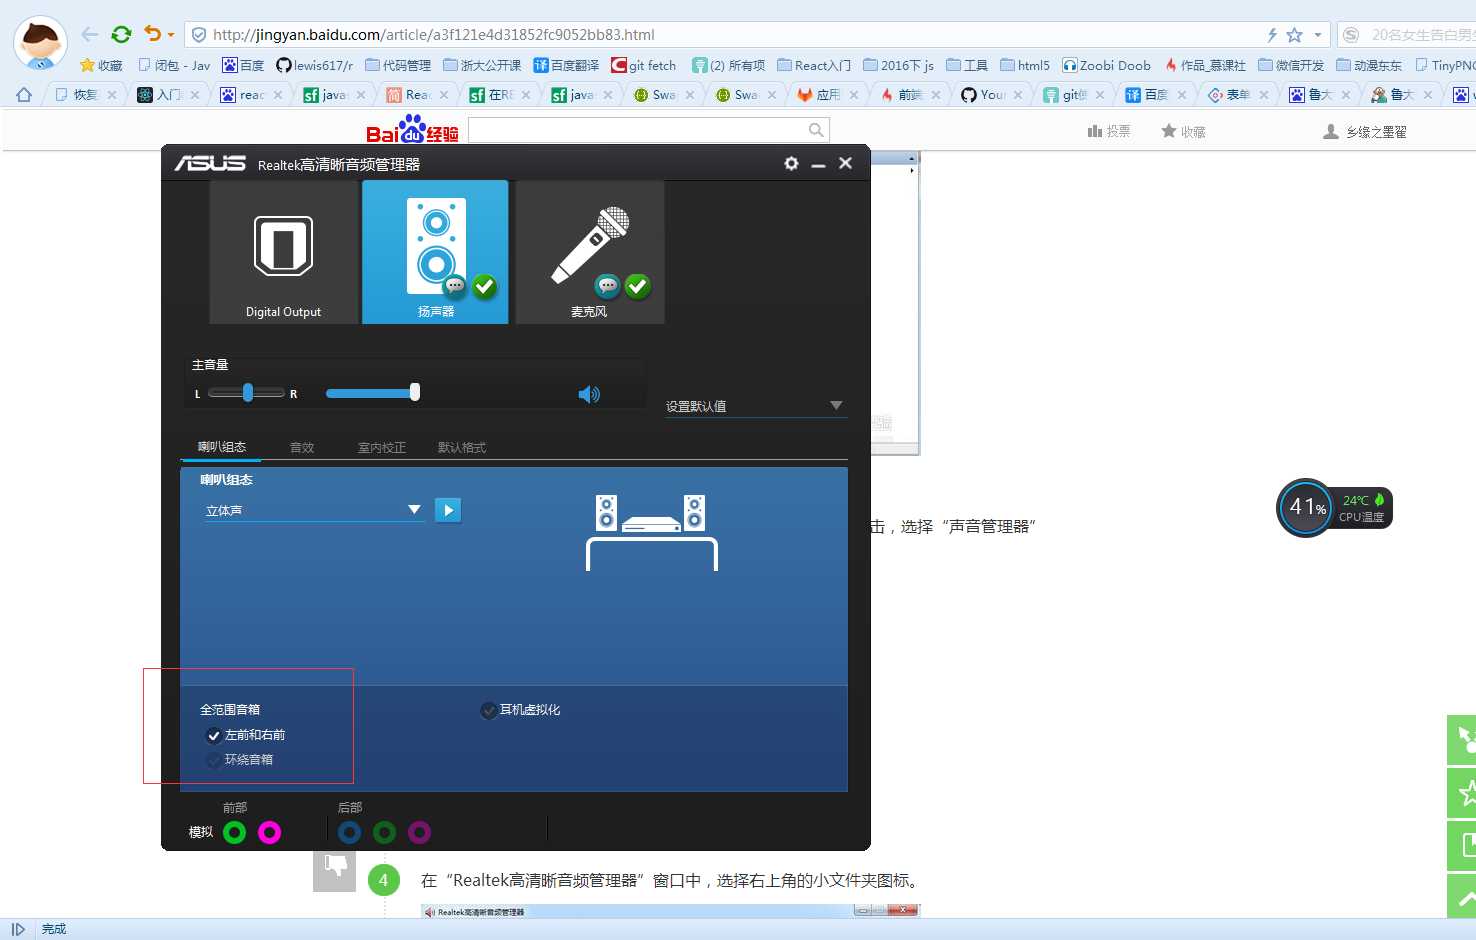
Task: Open the git fetch bookmark
Action: 644,65
